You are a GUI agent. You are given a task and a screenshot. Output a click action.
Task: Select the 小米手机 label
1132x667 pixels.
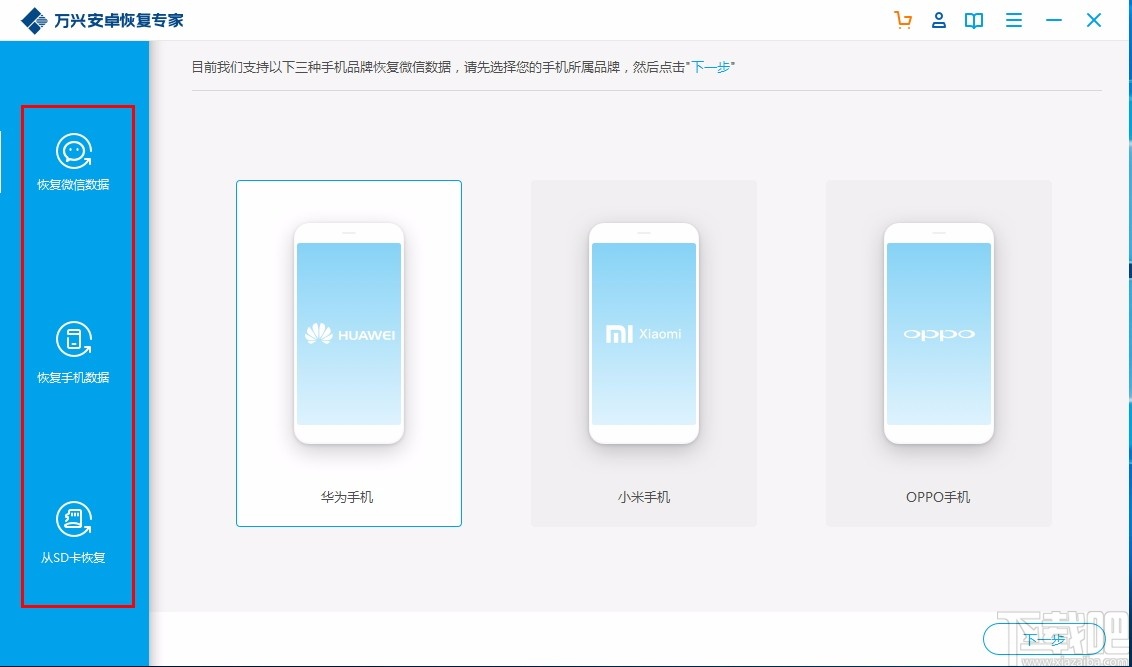click(x=644, y=497)
